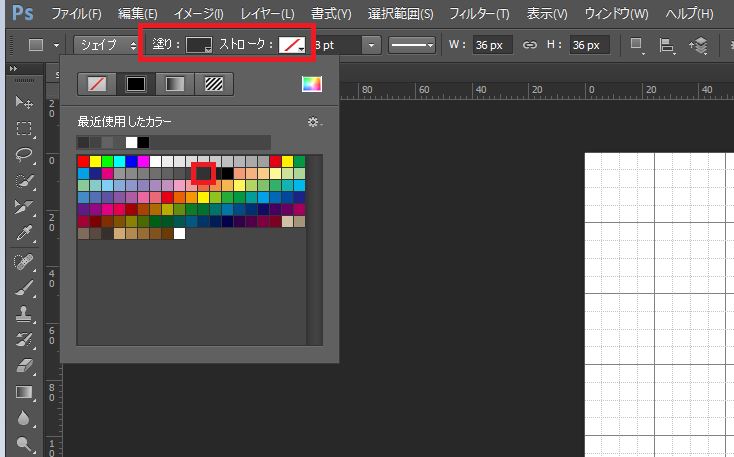
Task: Select the Lasso tool
Action: point(25,156)
